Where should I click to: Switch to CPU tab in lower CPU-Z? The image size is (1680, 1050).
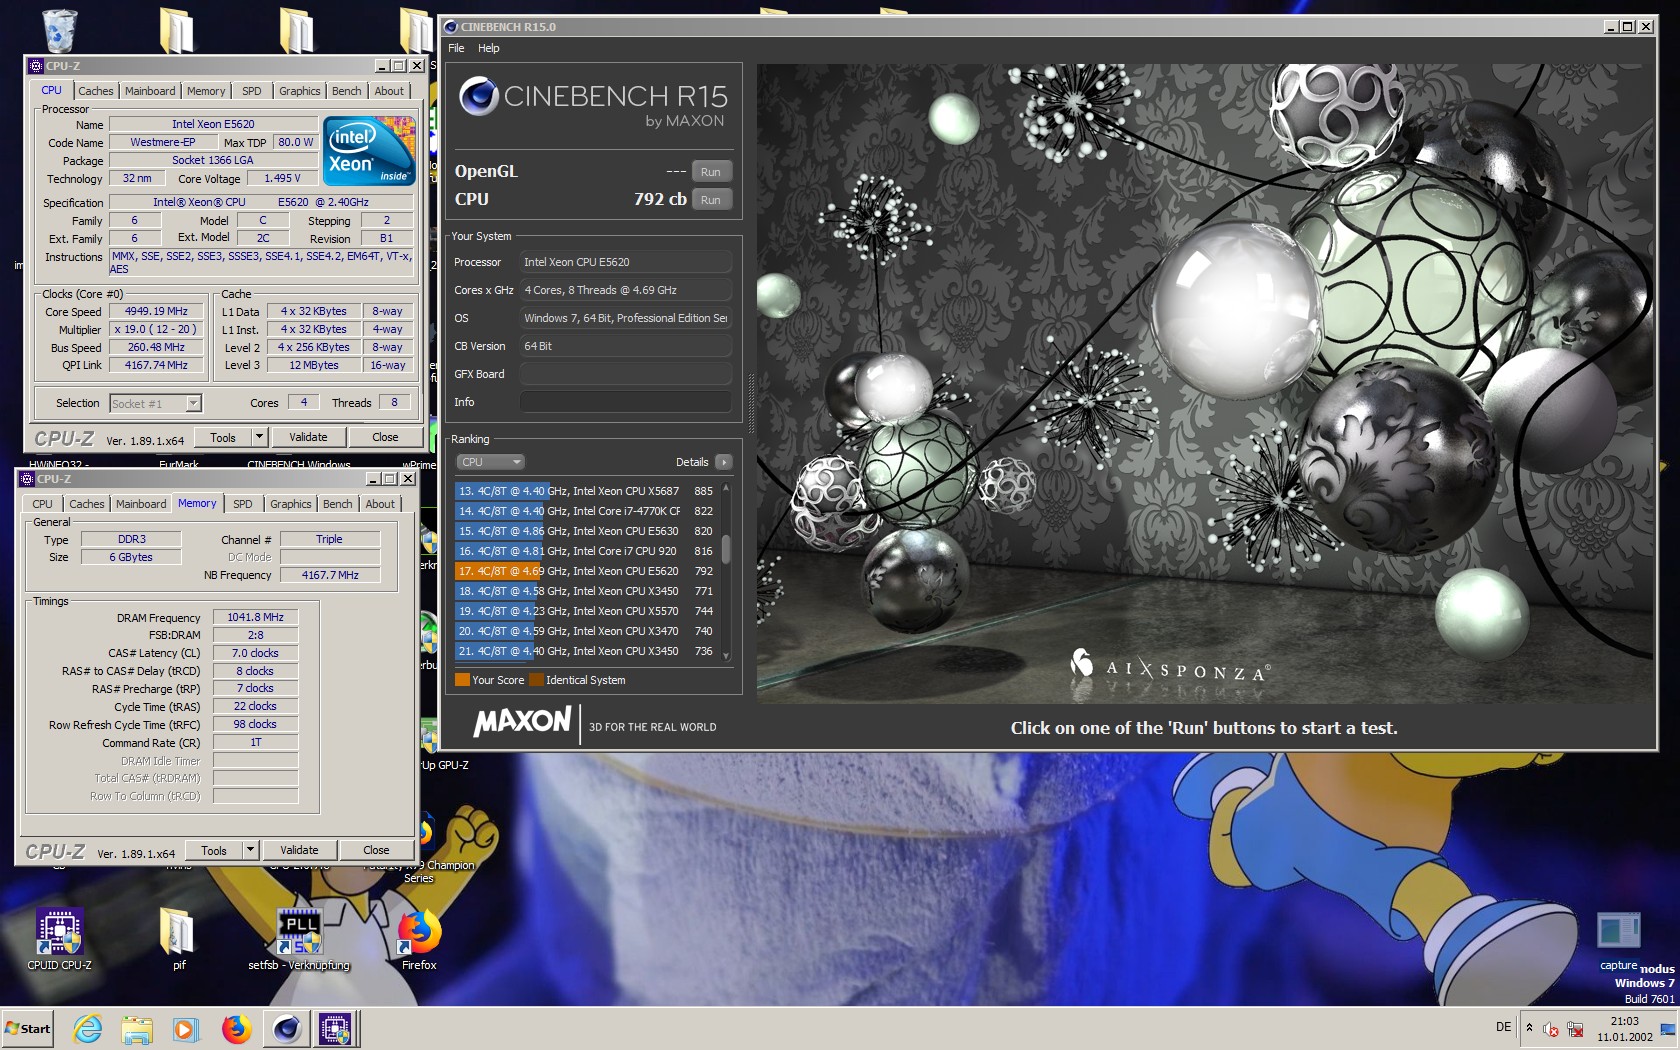43,504
